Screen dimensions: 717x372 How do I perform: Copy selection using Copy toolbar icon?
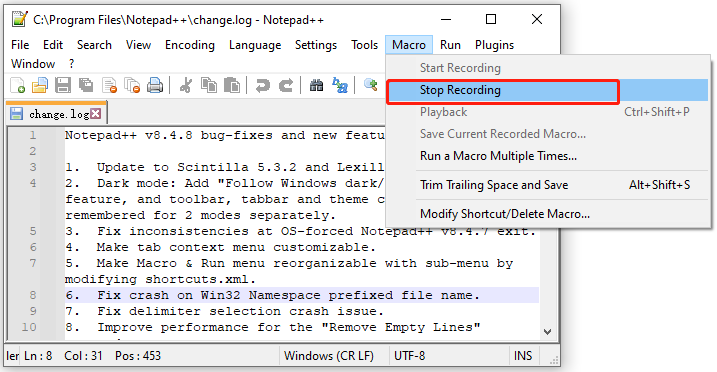[209, 85]
